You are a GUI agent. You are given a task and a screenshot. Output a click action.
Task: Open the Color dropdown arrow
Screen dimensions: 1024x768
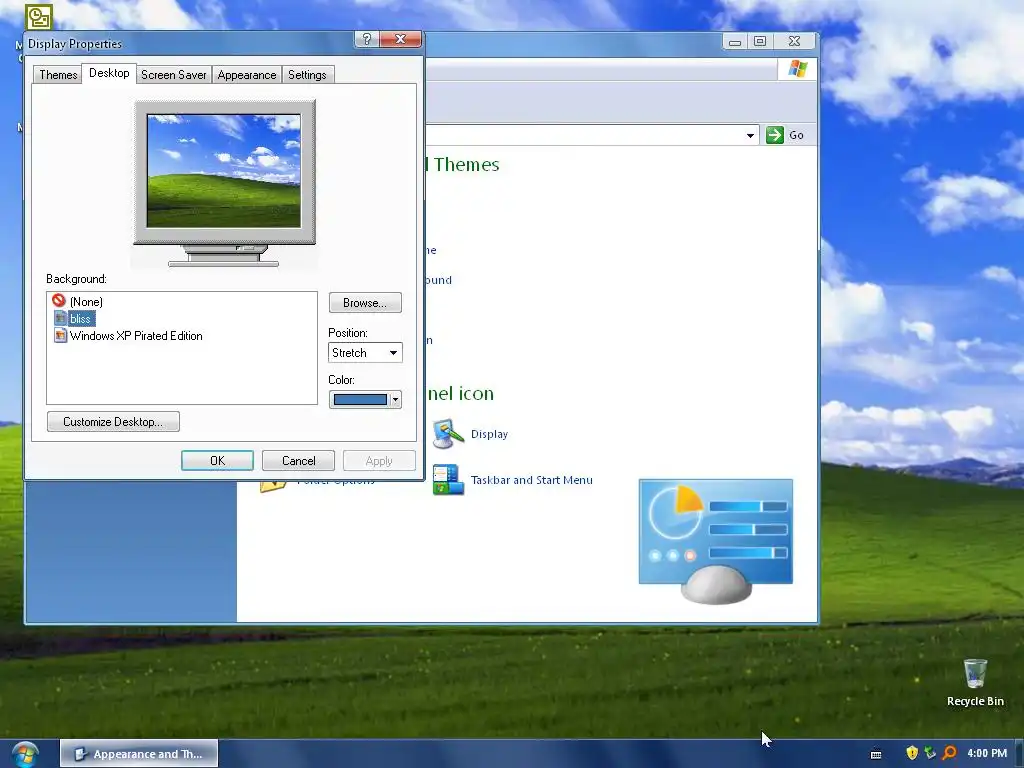pyautogui.click(x=395, y=400)
